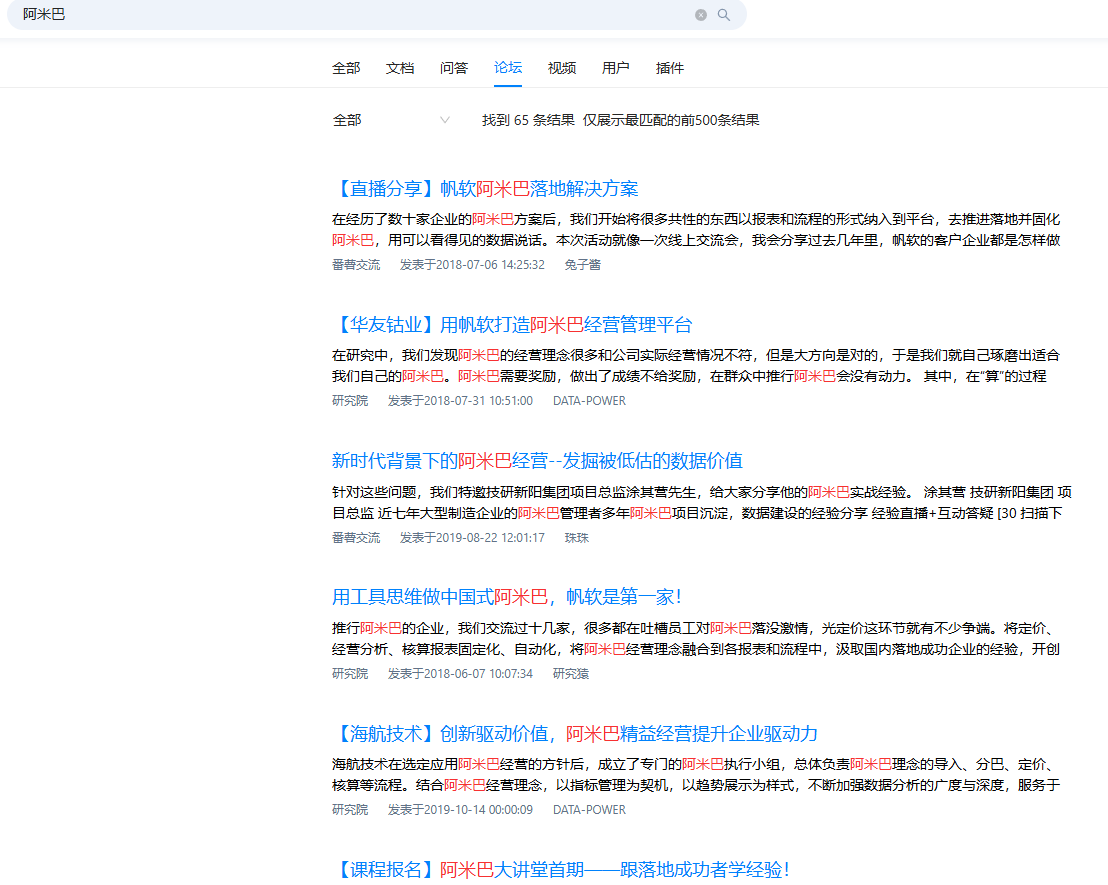Clear the search box text

pos(700,15)
